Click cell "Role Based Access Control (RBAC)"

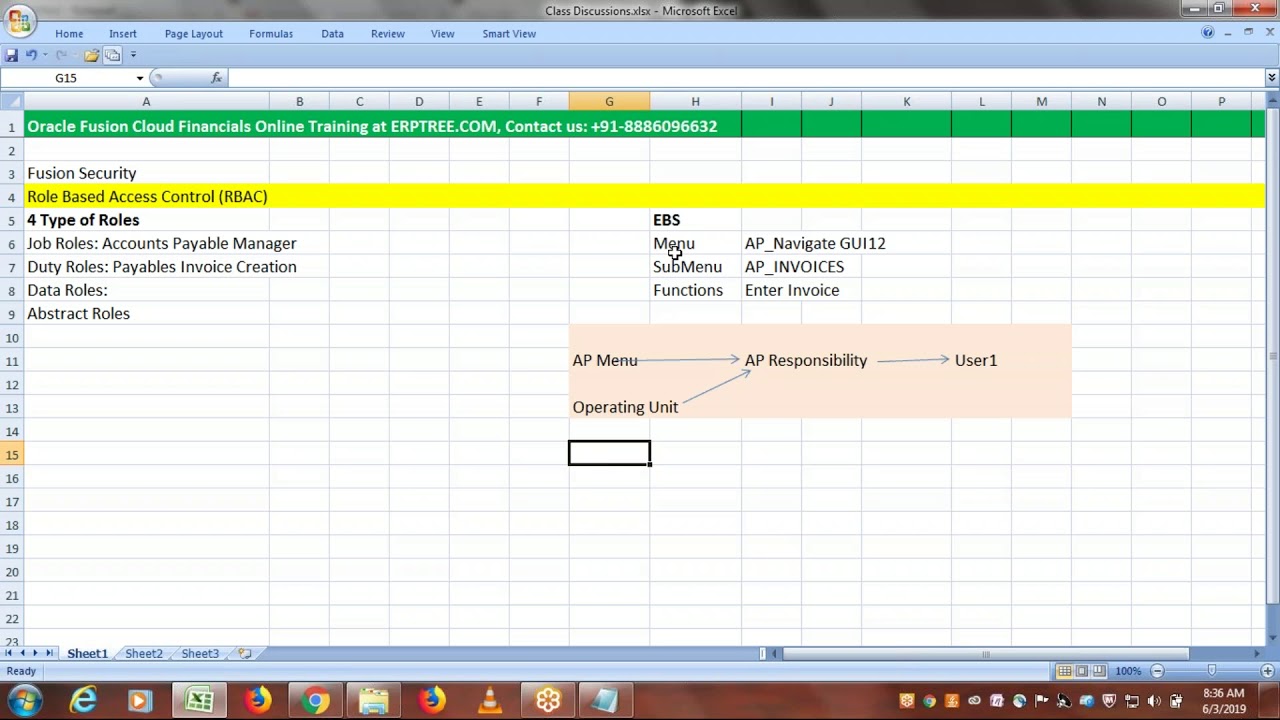tap(147, 197)
